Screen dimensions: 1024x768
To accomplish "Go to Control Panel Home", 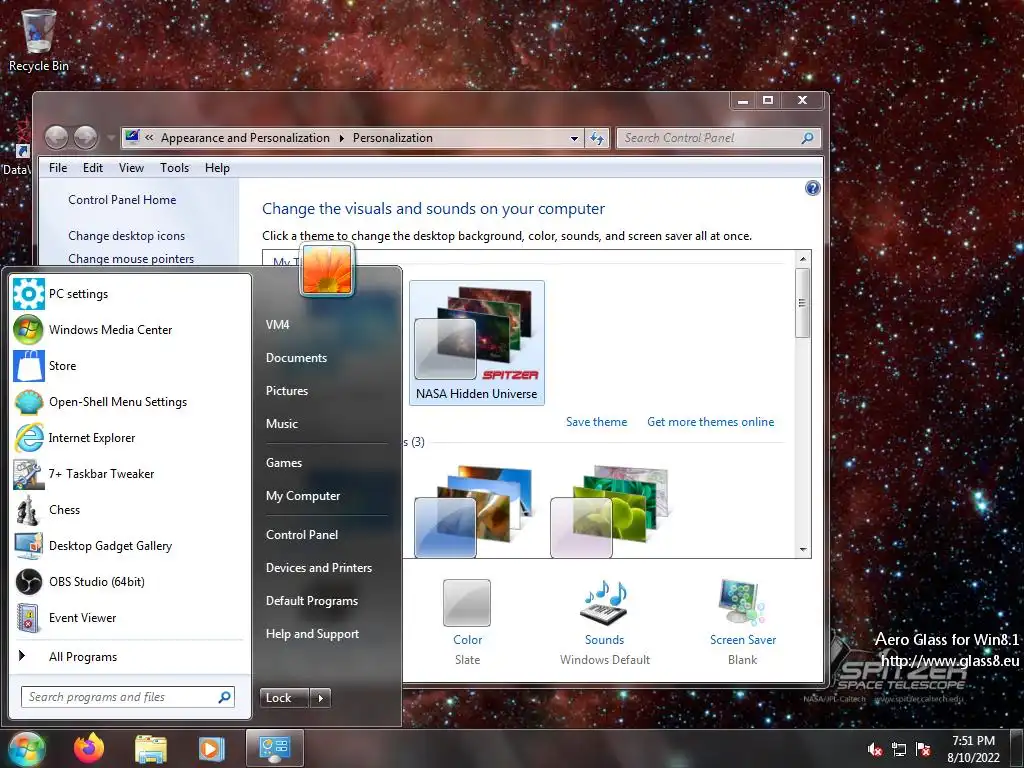I will (122, 200).
